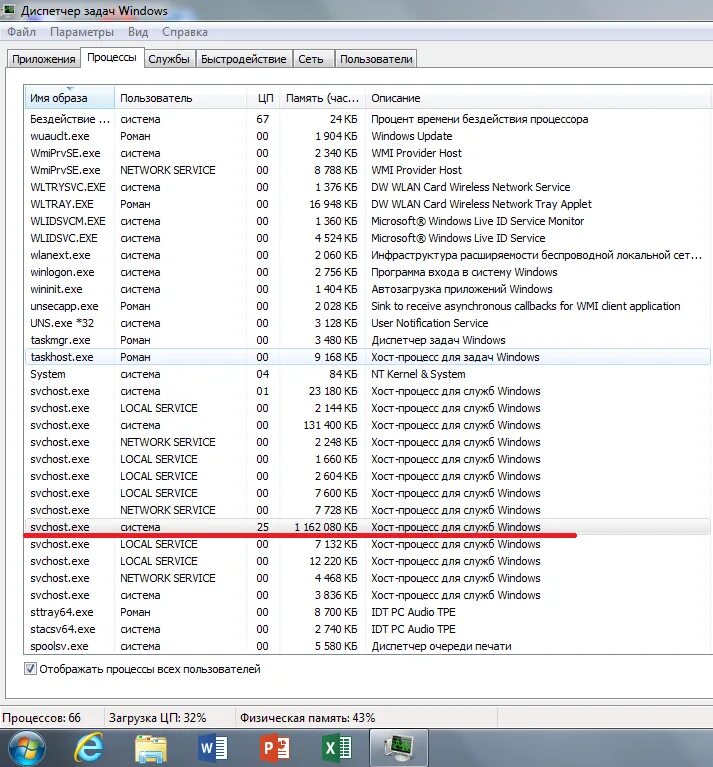Open Excel from taskbar
Image resolution: width=713 pixels, height=767 pixels.
[336, 748]
